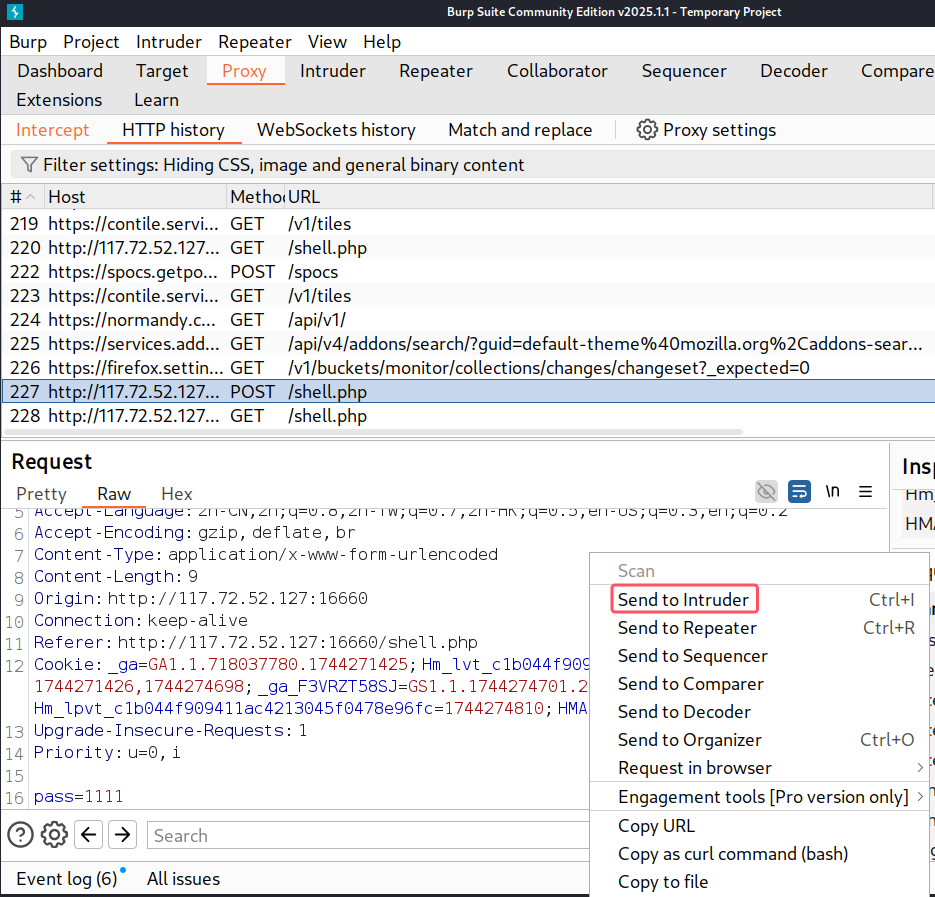
Task: Open the View menu
Action: pyautogui.click(x=327, y=42)
